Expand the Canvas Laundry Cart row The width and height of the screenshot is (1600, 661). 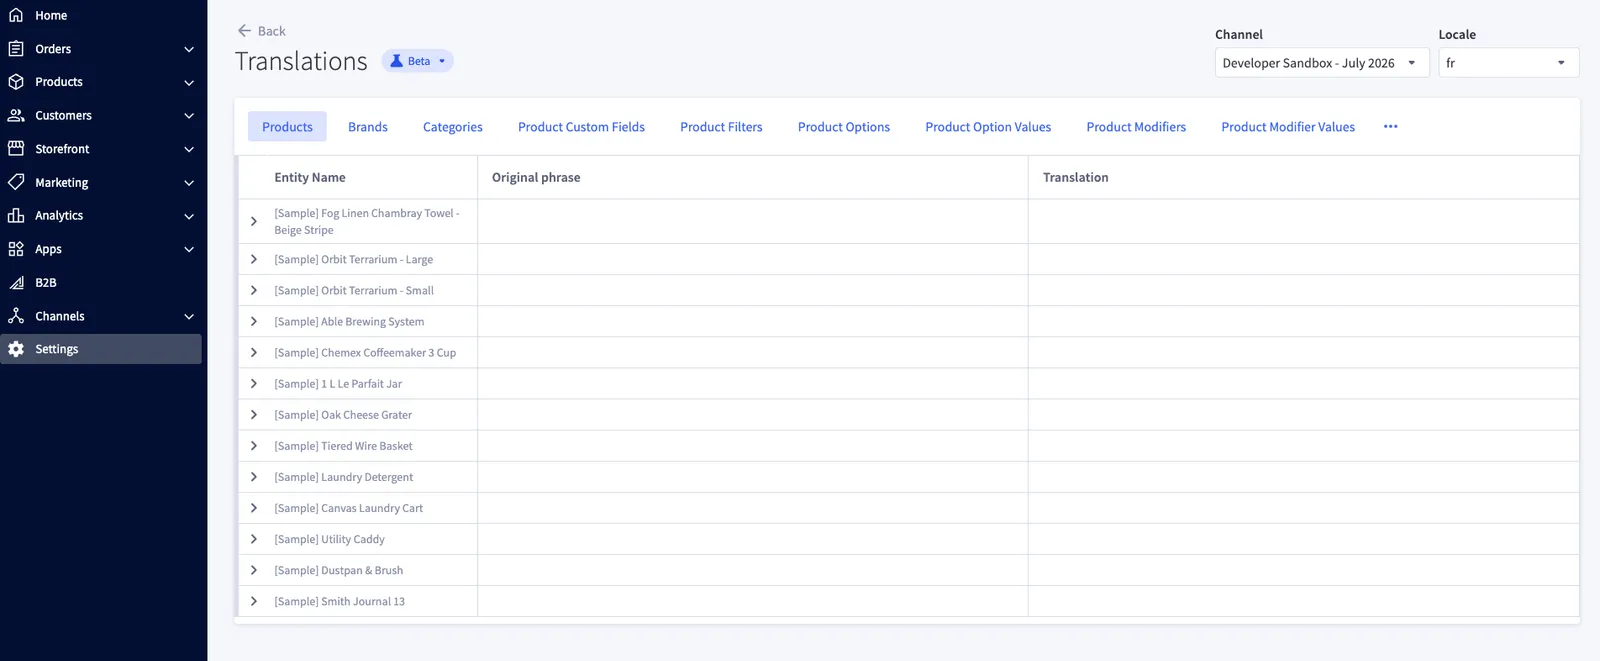tap(254, 507)
